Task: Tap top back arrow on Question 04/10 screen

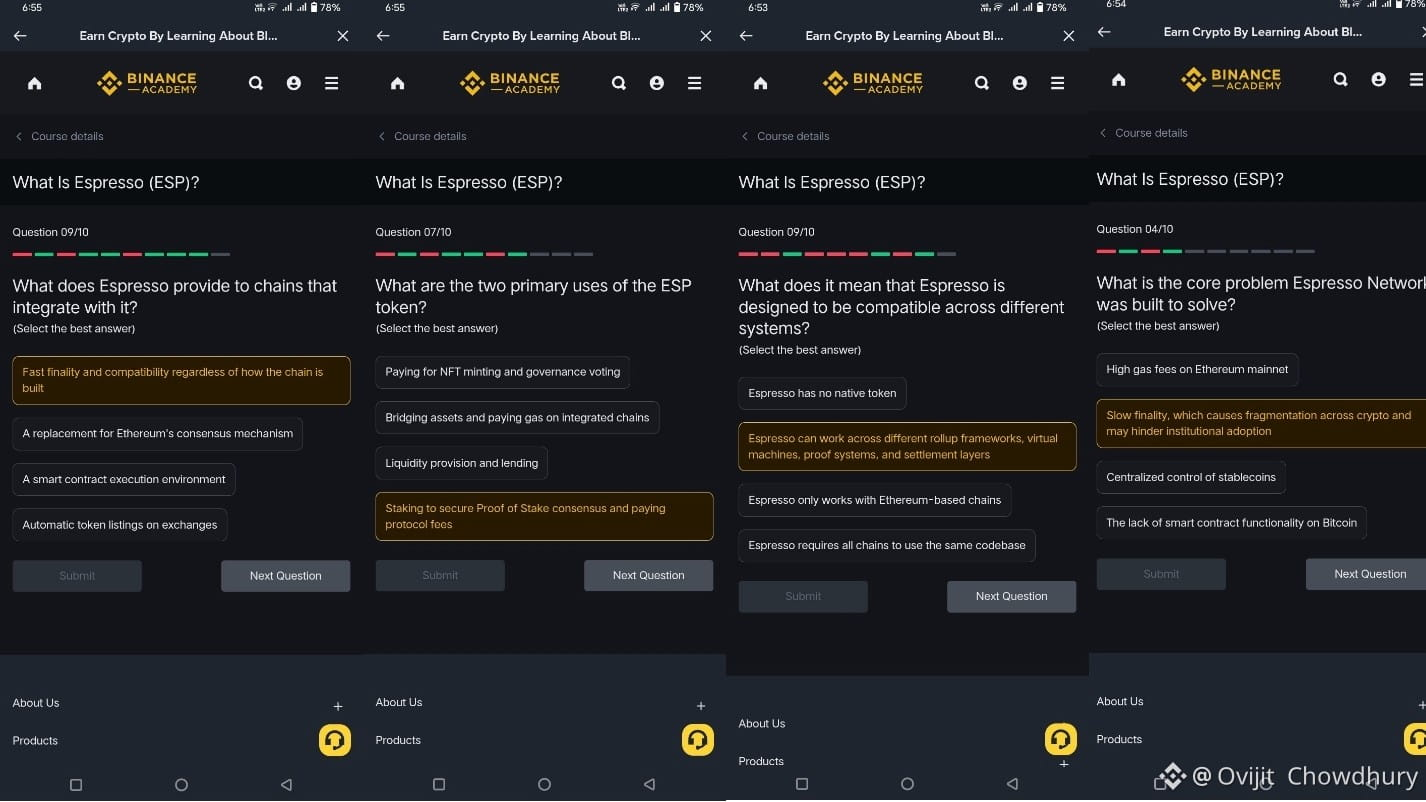Action: tap(1104, 32)
